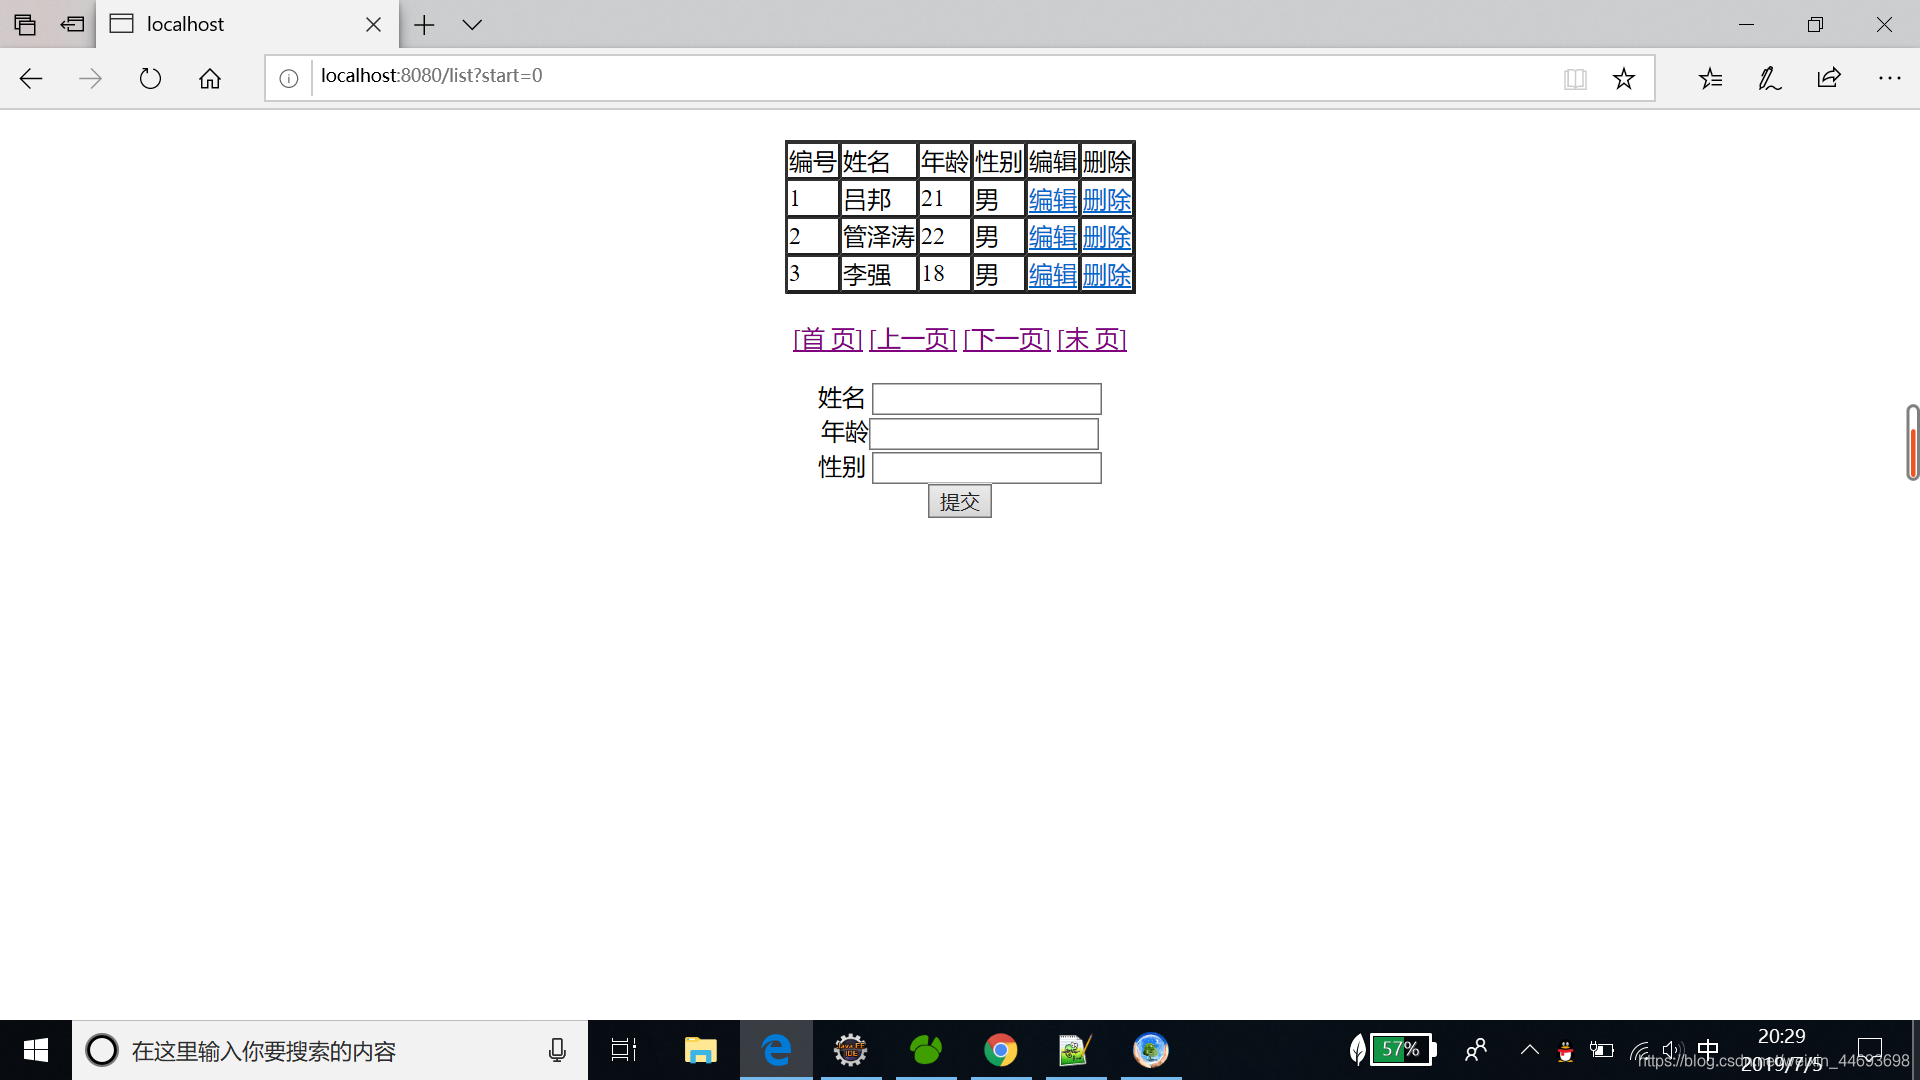The width and height of the screenshot is (1920, 1080).
Task: Switch to Edge in the taskbar
Action: [776, 1050]
